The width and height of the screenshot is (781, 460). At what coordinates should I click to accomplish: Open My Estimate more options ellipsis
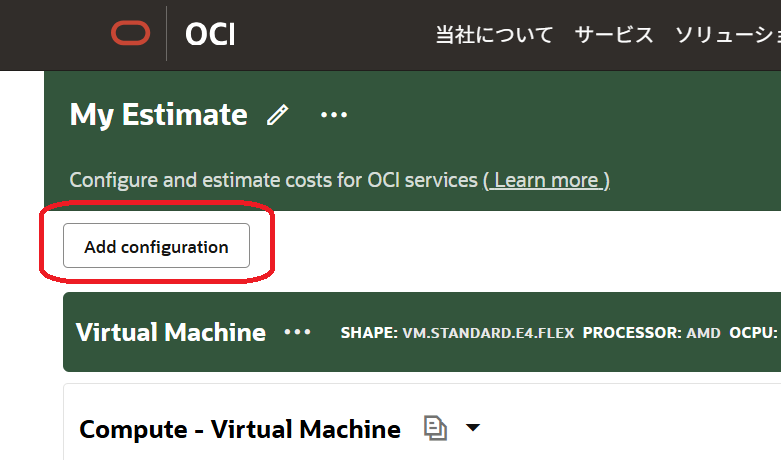334,115
